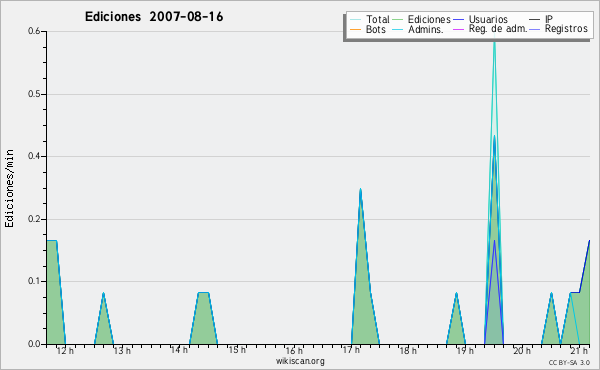This screenshot has height=370, width=600.
Task: Click the 17 h axis label
Action: pyautogui.click(x=351, y=350)
